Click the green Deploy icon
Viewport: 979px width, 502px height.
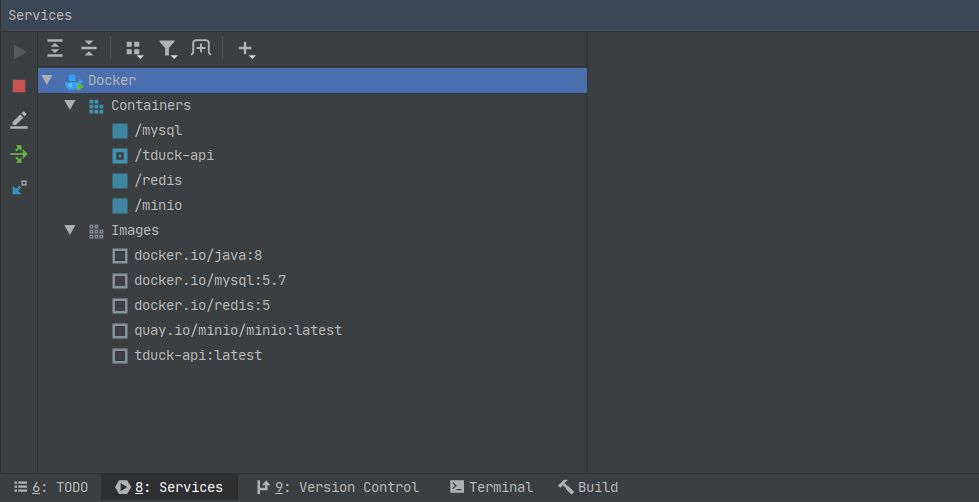(19, 154)
